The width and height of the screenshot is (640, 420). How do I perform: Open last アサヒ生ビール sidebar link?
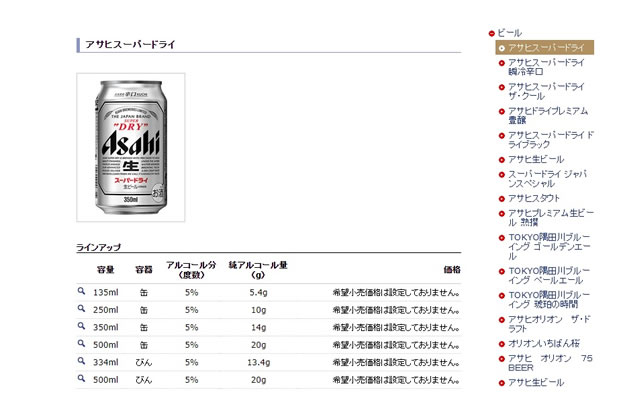536,382
